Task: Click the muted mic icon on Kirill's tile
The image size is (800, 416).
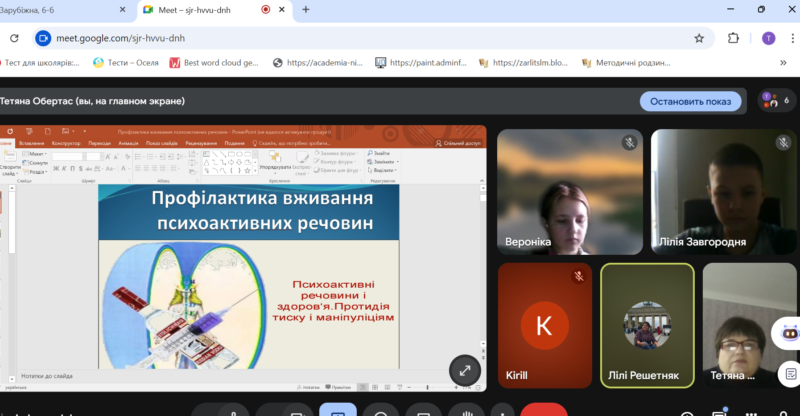Action: [578, 276]
